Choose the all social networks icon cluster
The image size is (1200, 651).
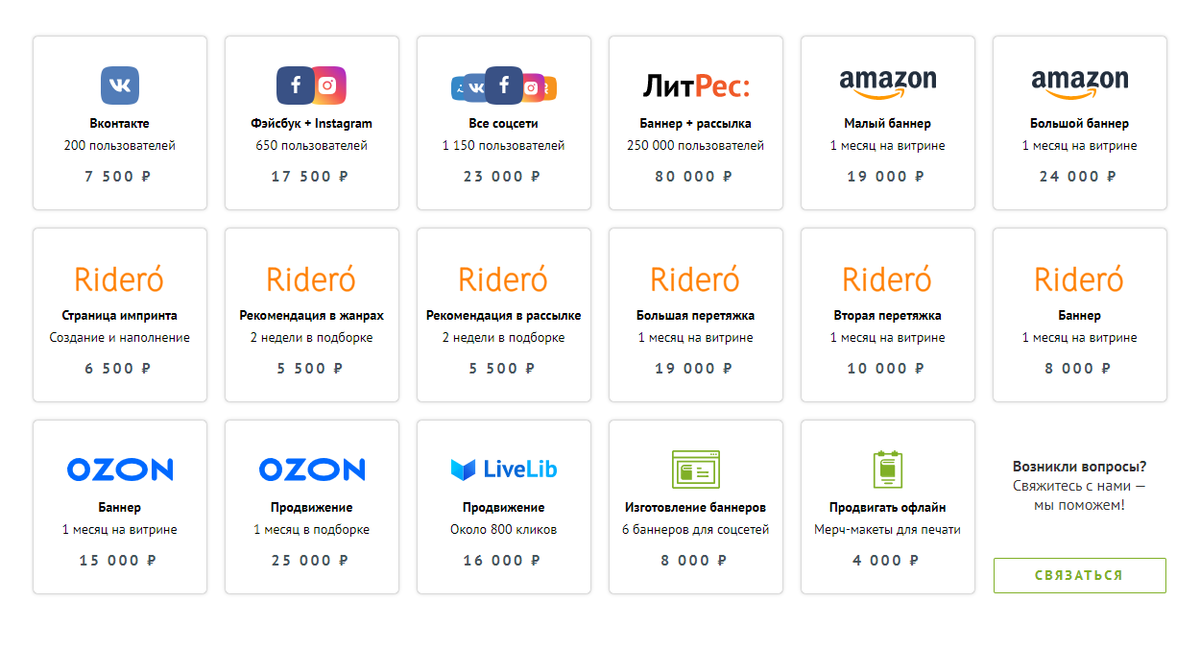click(x=503, y=87)
